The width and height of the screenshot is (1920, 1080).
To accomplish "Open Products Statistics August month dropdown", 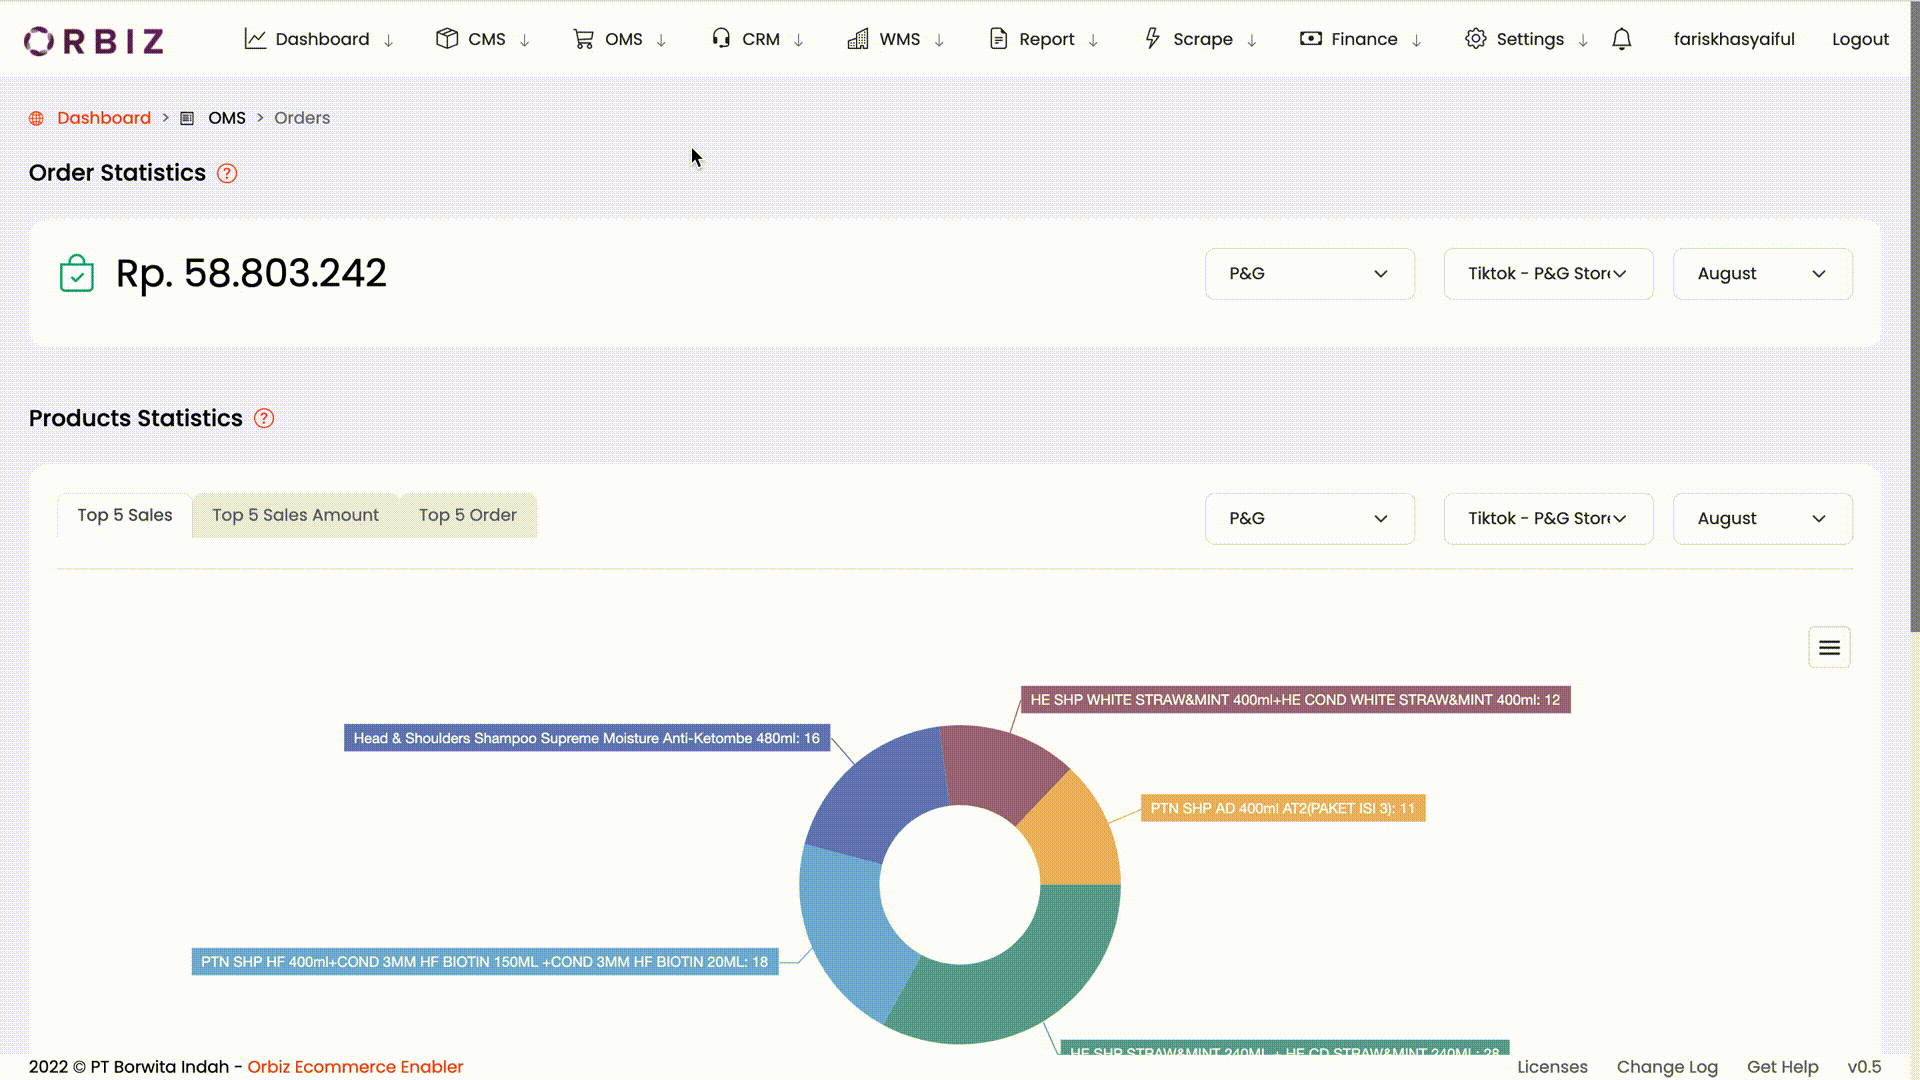I will click(1762, 519).
